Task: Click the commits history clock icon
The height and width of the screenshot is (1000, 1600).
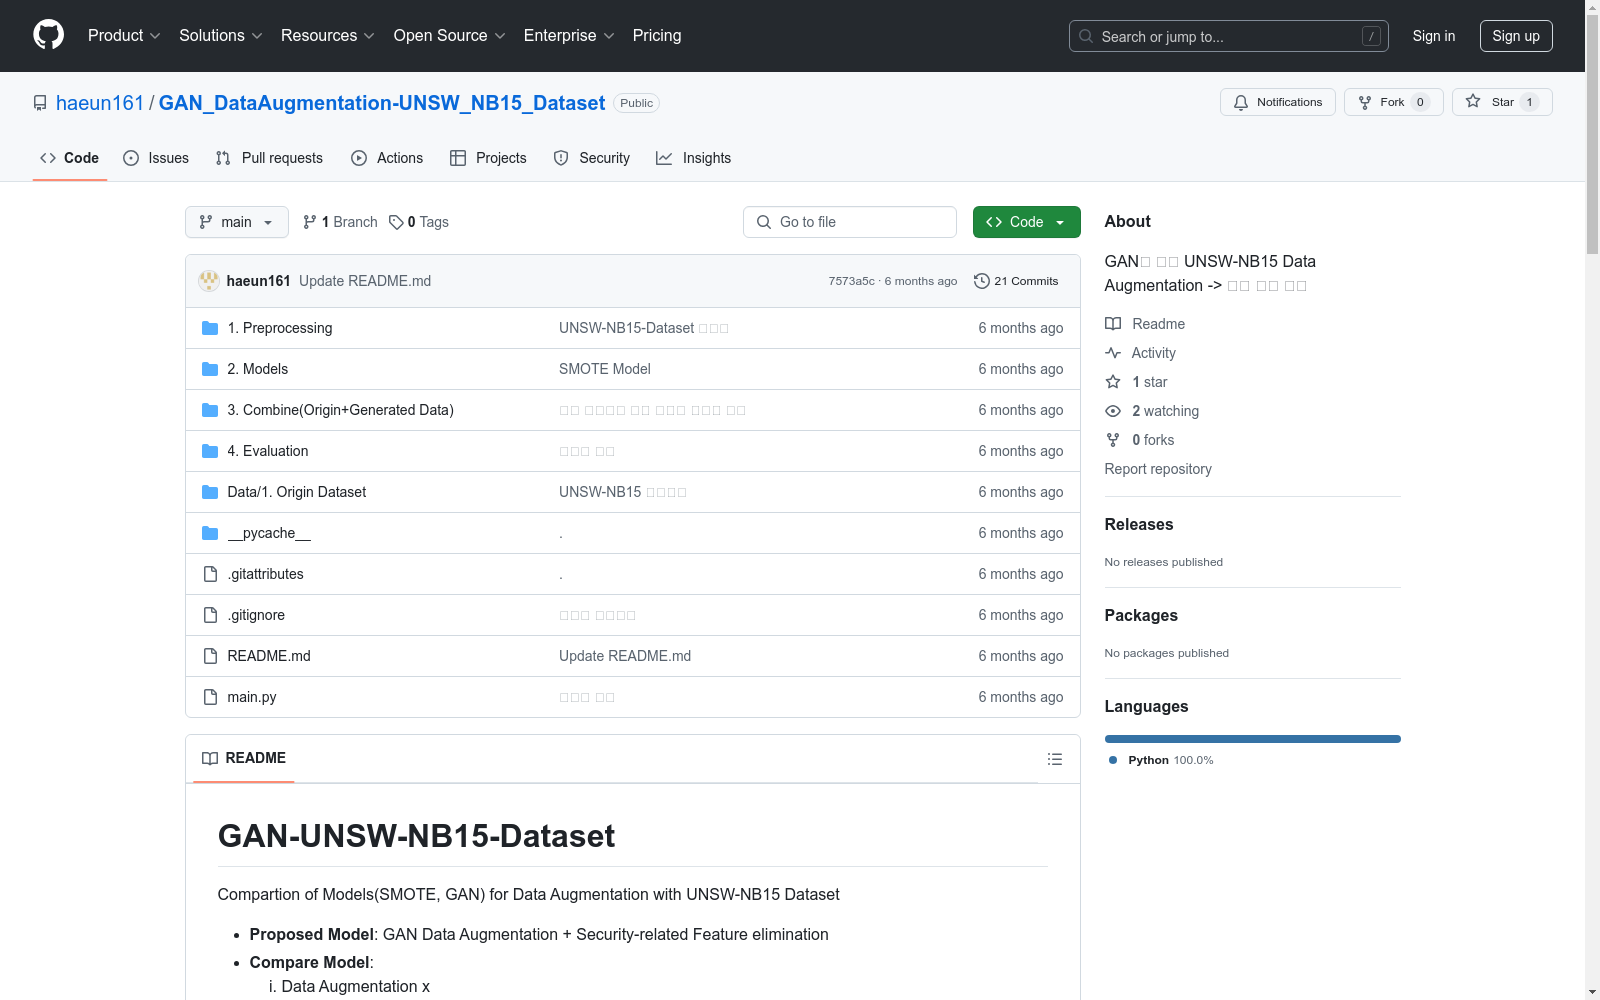Action: 981,281
